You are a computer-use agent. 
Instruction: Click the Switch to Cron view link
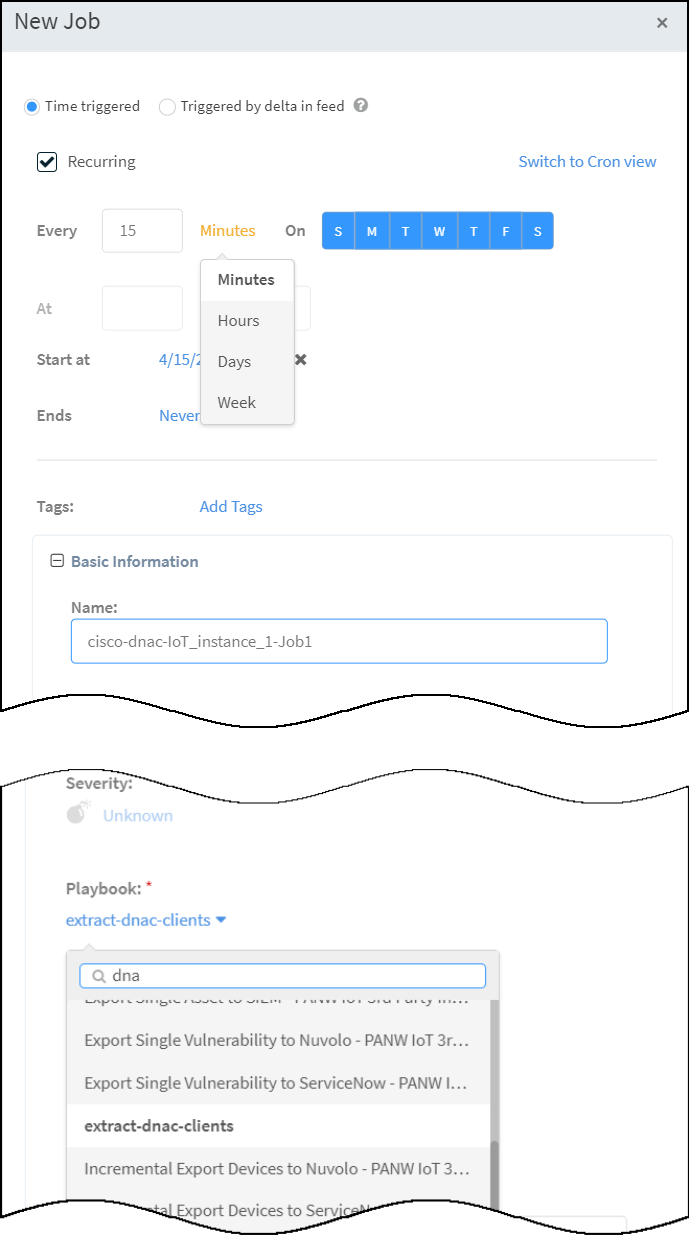click(587, 161)
